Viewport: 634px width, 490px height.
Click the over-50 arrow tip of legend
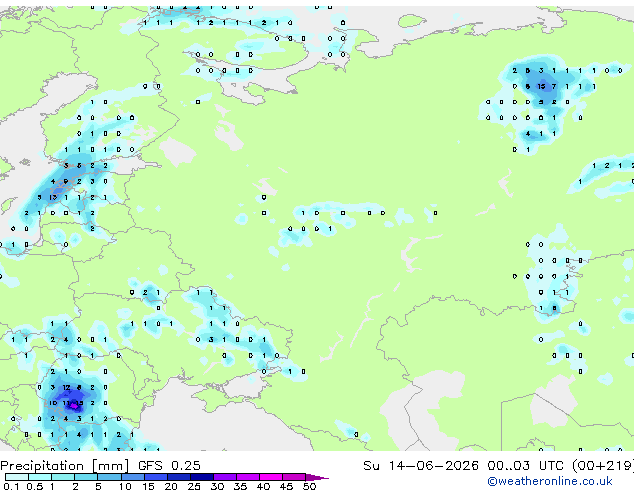[x=317, y=477]
